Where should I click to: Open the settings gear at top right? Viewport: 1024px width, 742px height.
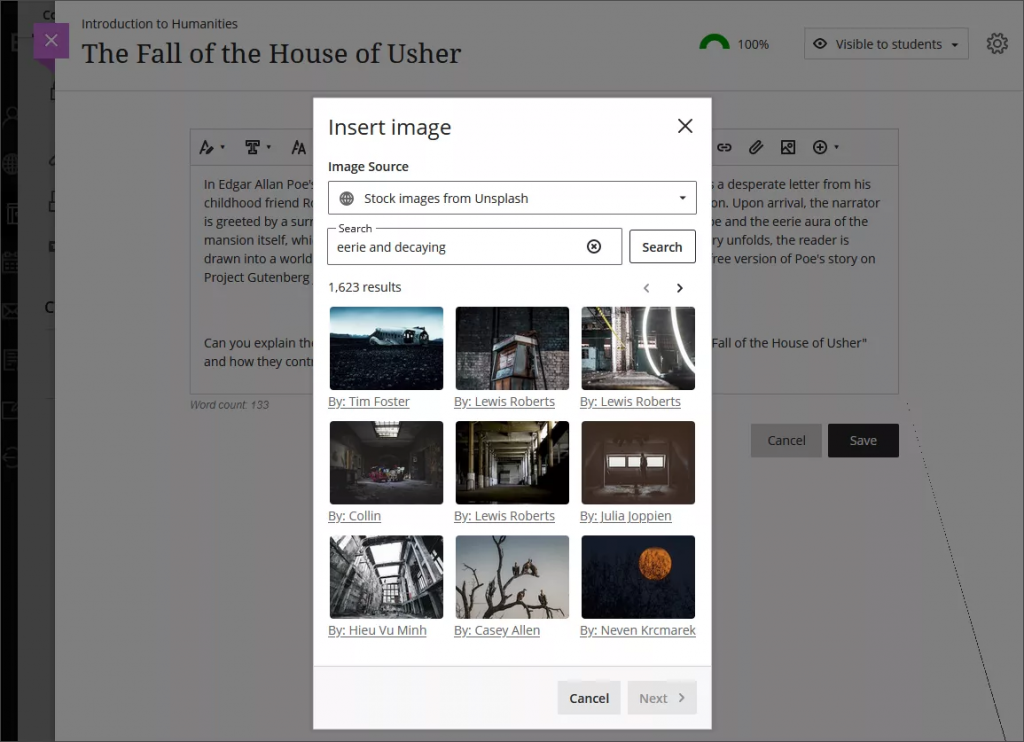pyautogui.click(x=997, y=44)
